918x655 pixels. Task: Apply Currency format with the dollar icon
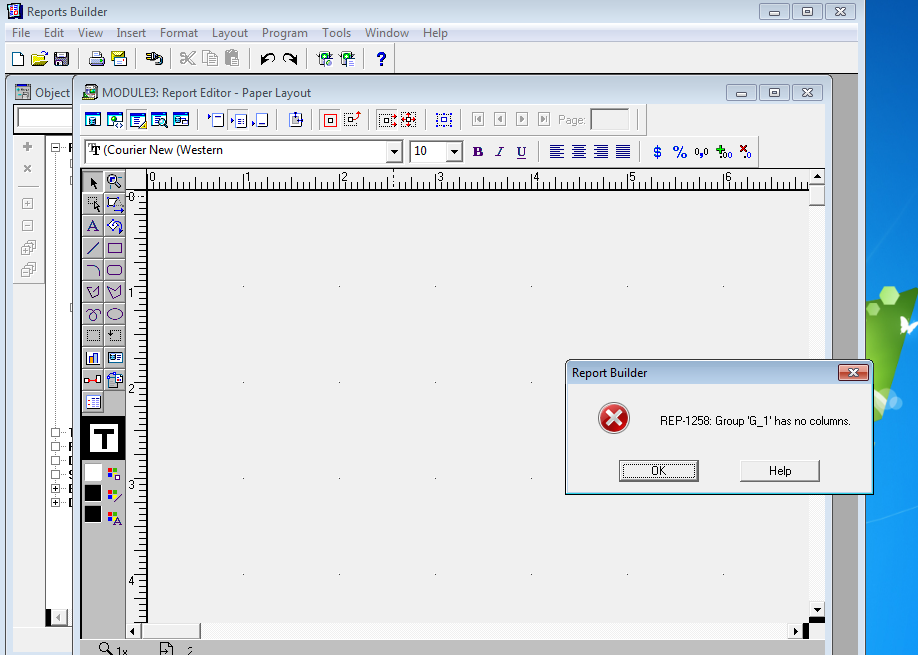657,152
